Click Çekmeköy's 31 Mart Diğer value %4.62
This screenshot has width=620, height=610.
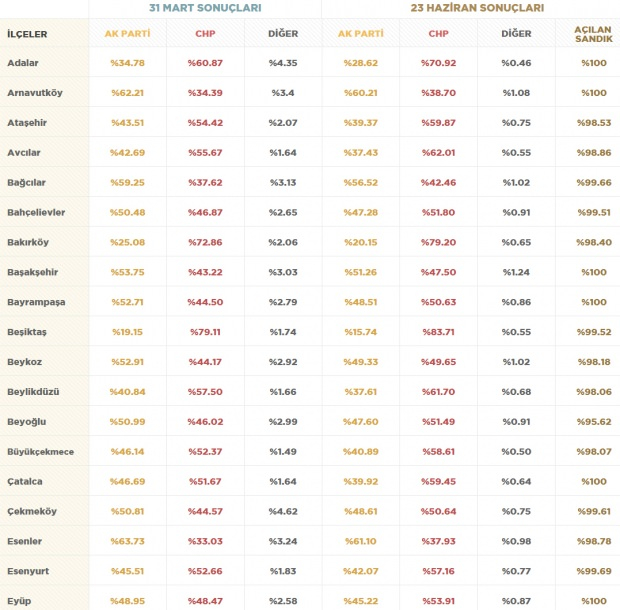283,511
